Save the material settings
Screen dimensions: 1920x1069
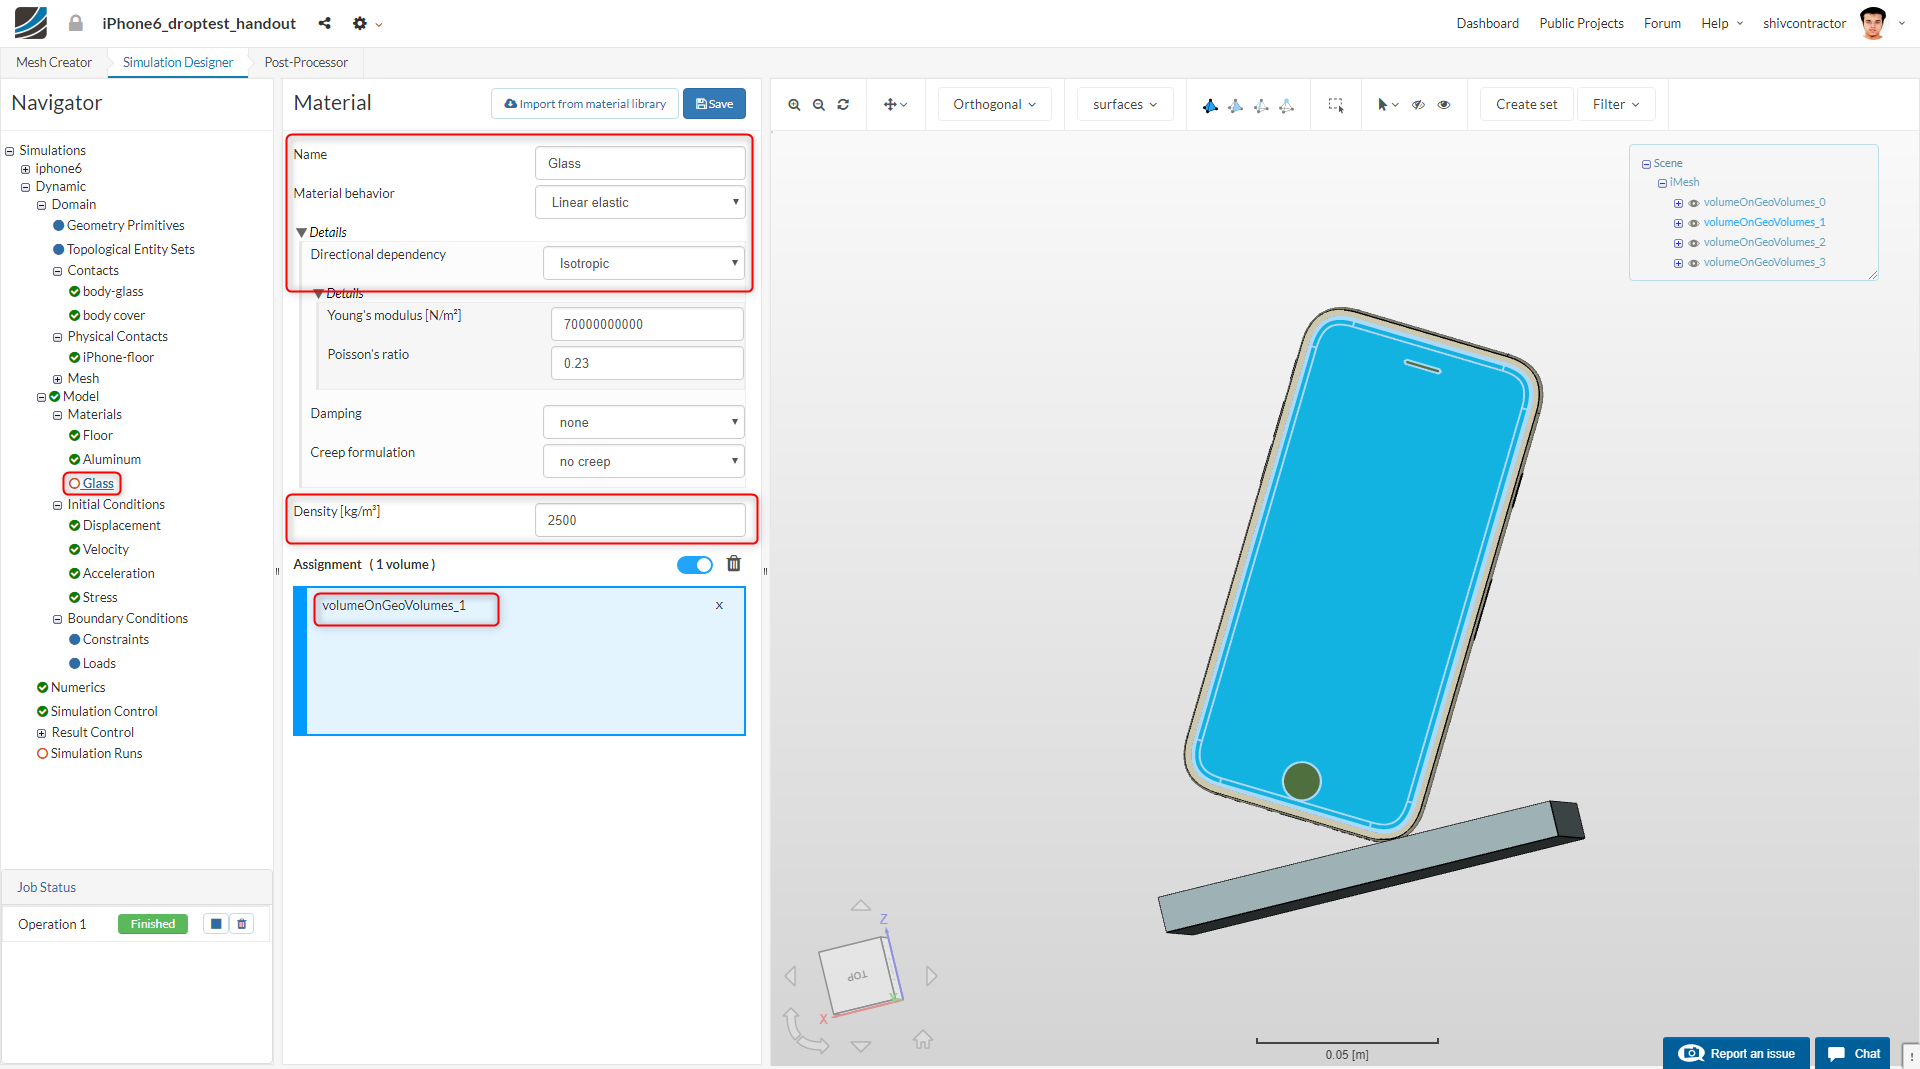click(x=714, y=104)
